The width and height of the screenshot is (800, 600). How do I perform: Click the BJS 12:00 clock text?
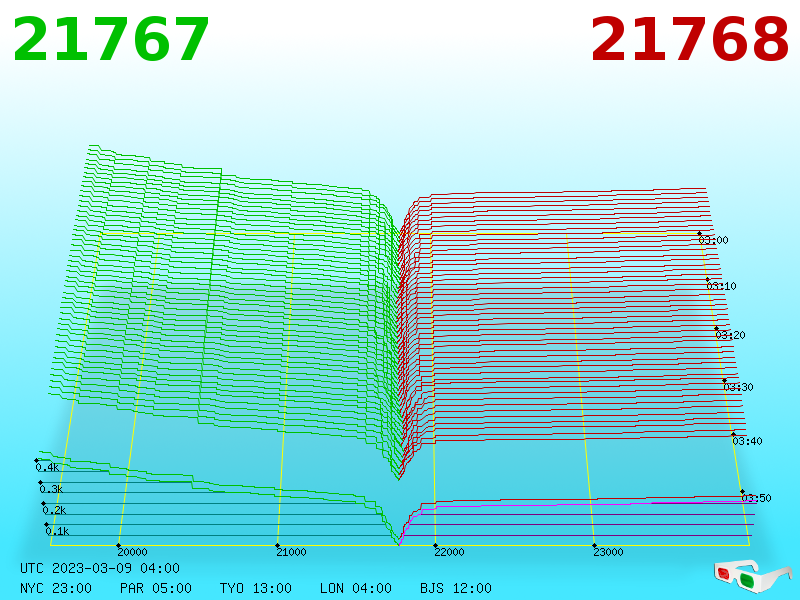[x=456, y=588]
